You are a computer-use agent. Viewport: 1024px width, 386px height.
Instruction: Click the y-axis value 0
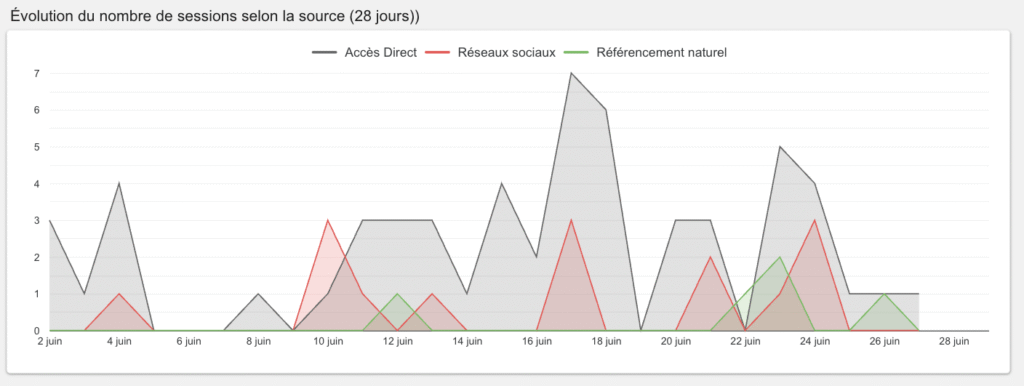point(37,330)
